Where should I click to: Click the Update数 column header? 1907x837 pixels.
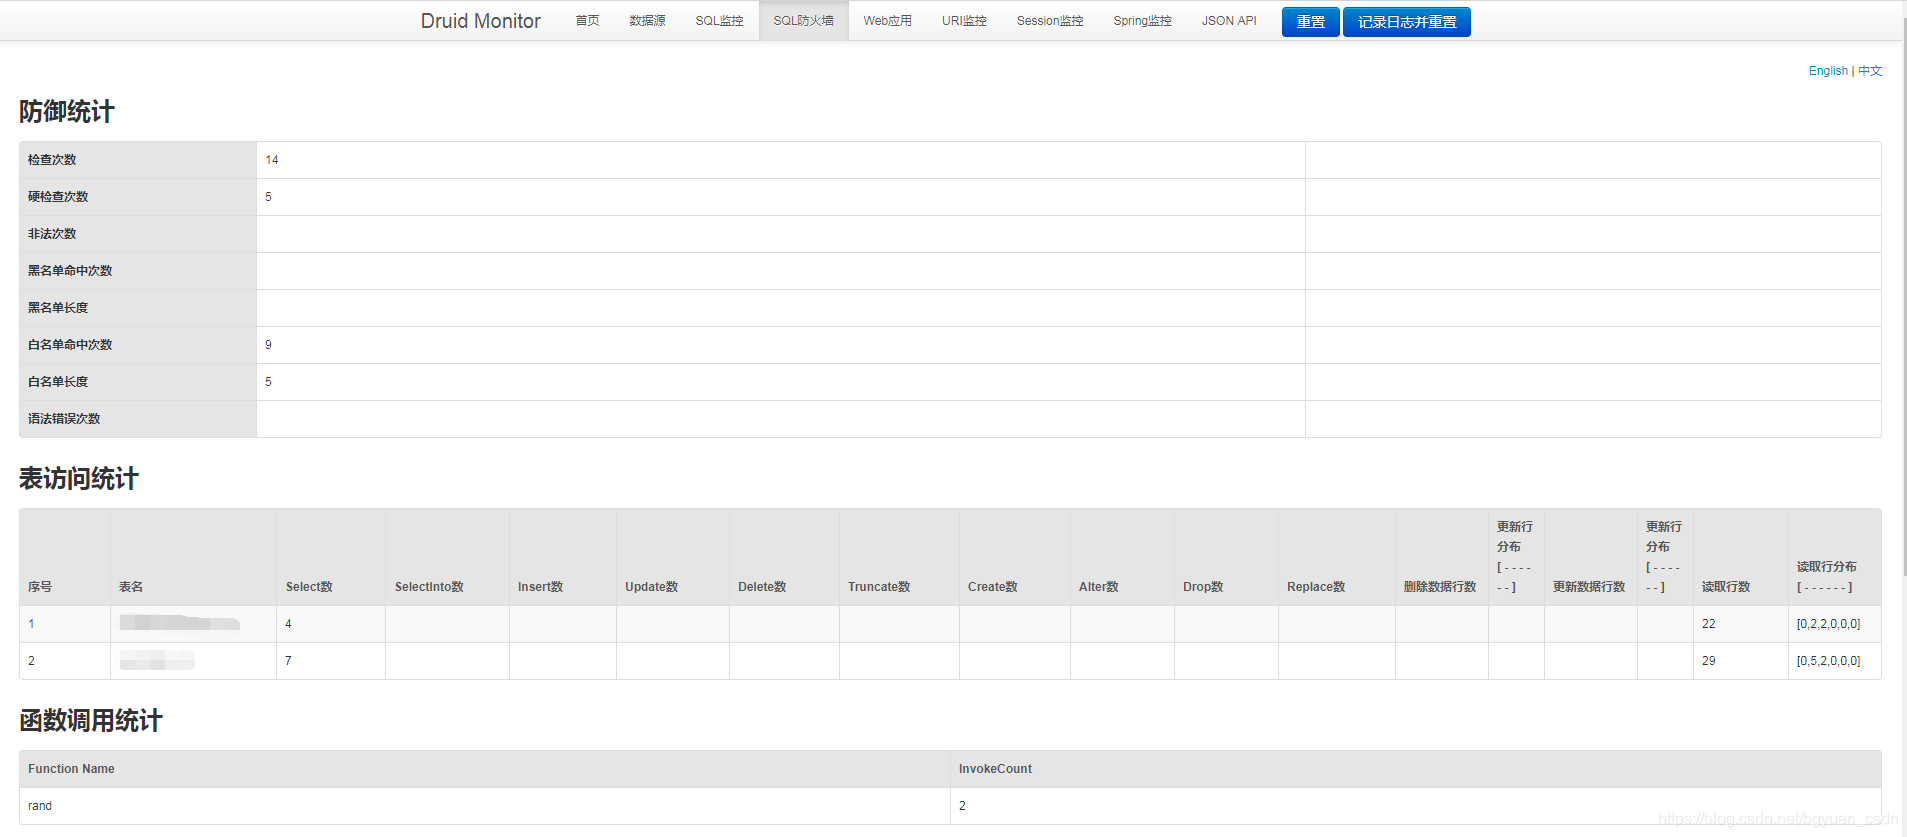651,587
